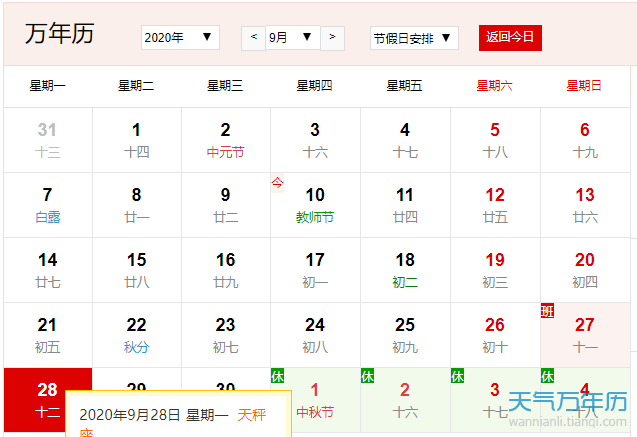The height and width of the screenshot is (437, 637).
Task: Click the 休 badge on October 3
Action: (457, 376)
